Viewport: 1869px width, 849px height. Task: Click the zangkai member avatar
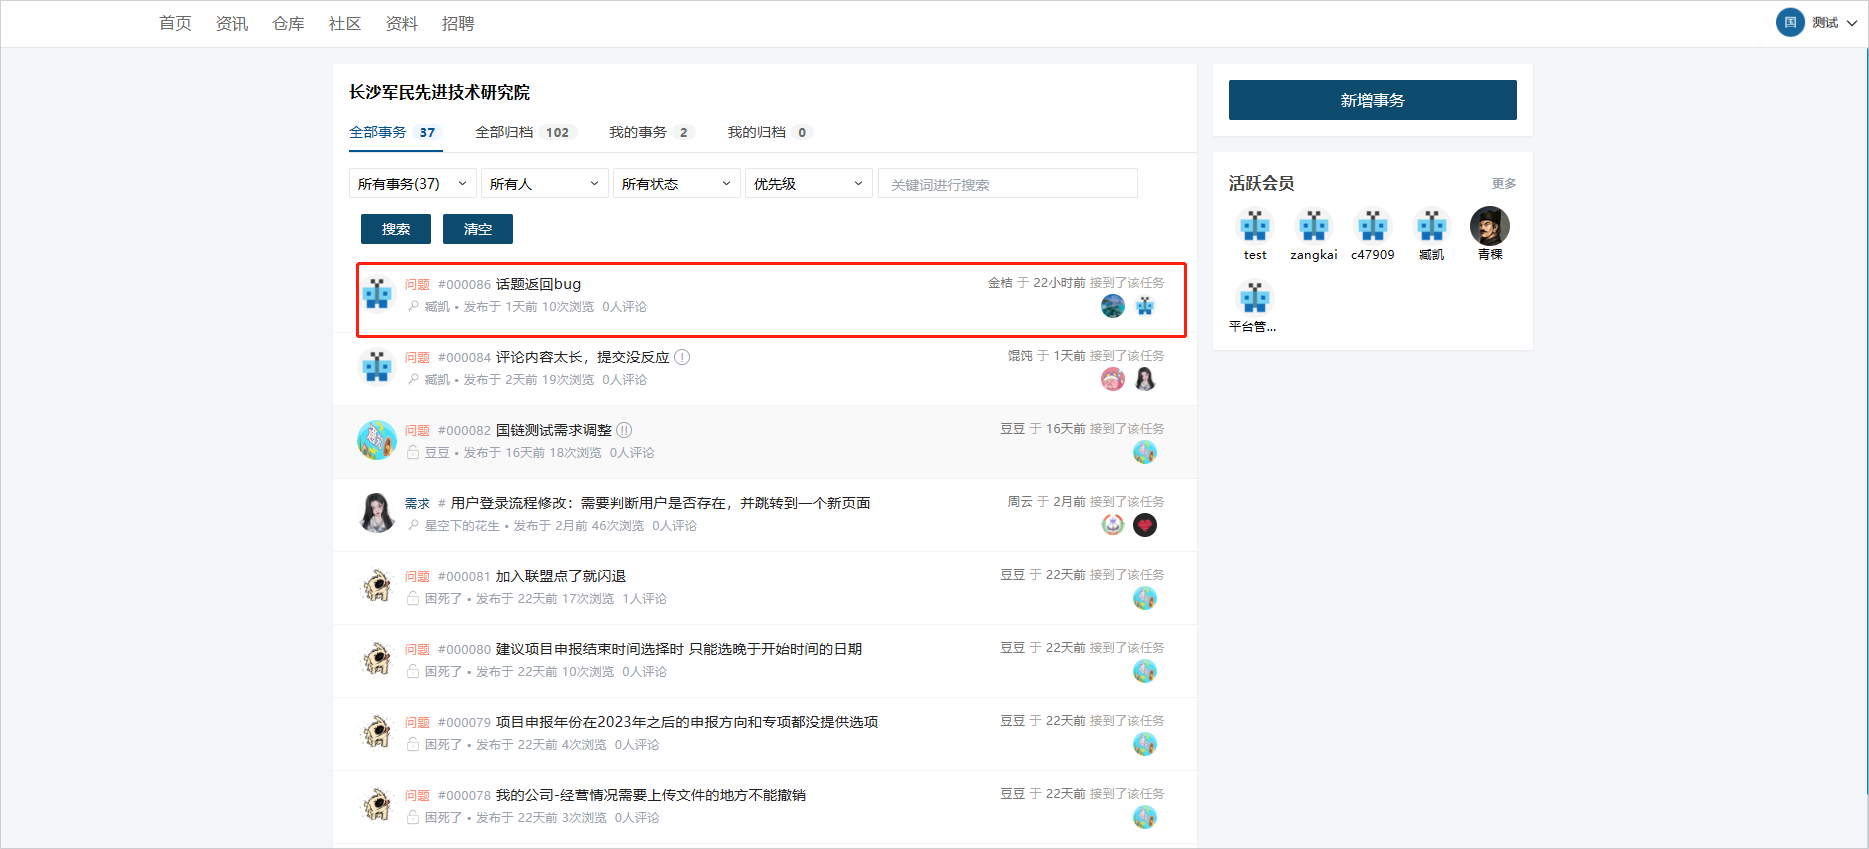click(1313, 226)
